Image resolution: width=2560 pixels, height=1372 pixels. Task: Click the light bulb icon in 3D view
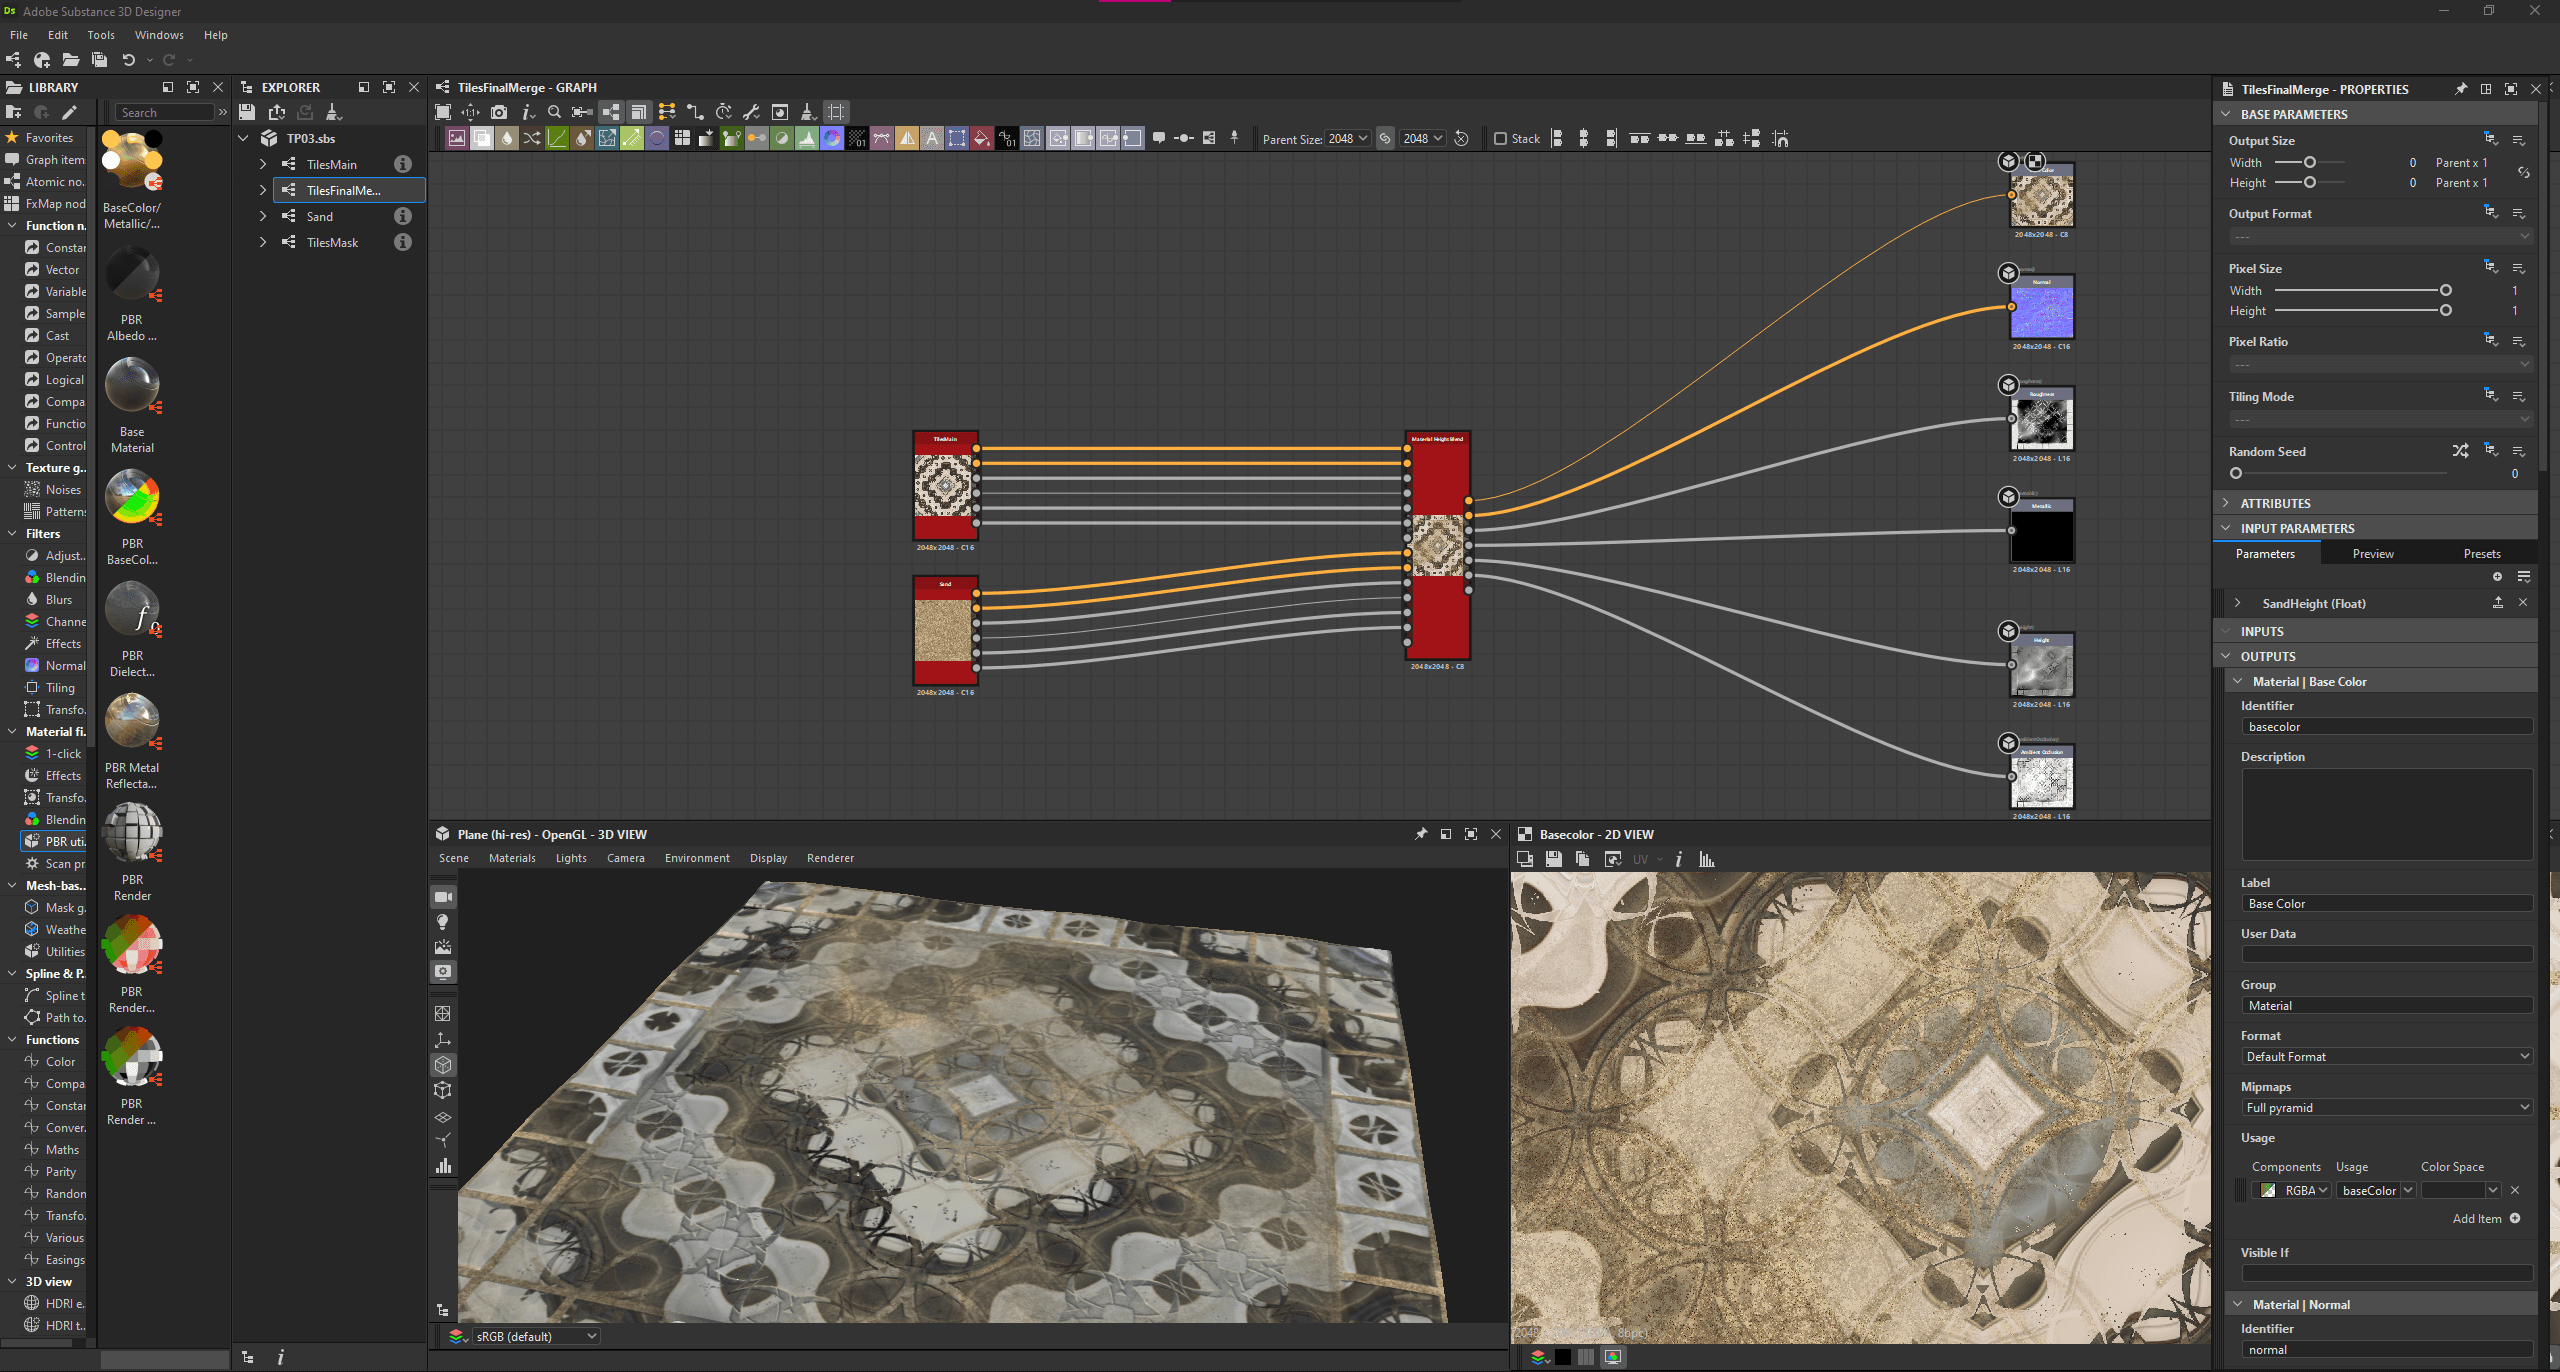[x=443, y=922]
